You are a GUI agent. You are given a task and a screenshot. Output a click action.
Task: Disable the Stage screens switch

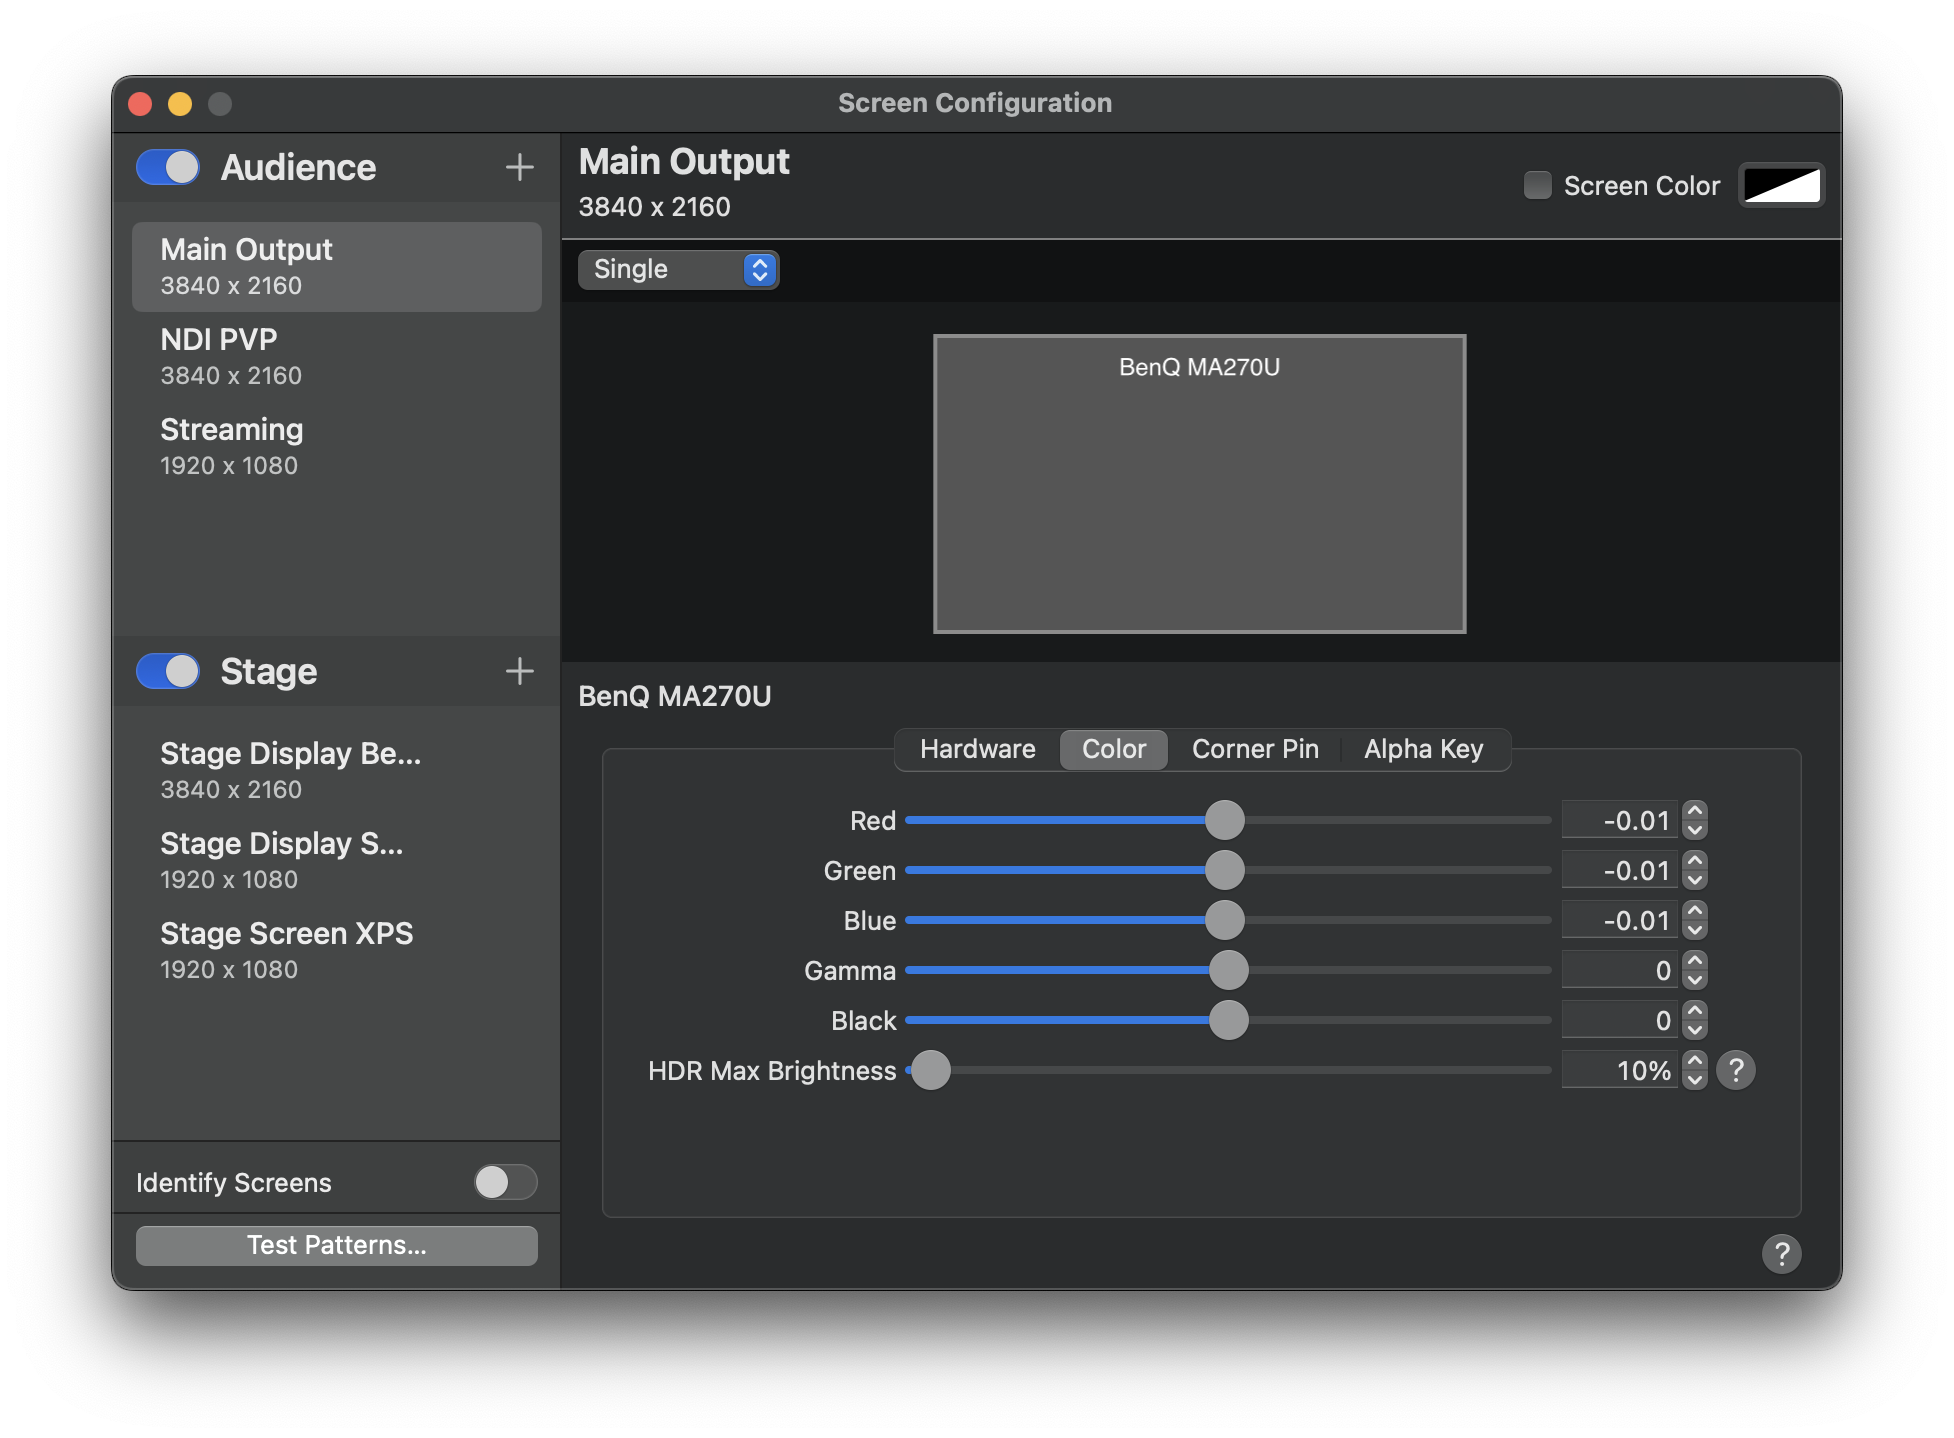(168, 671)
